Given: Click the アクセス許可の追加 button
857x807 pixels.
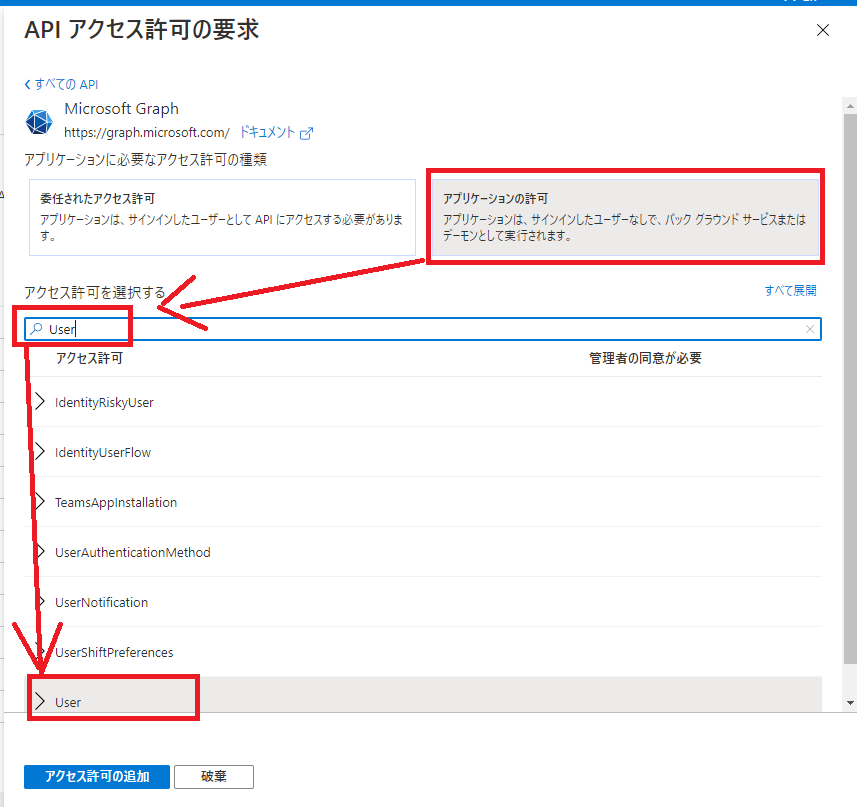Looking at the screenshot, I should coord(97,776).
